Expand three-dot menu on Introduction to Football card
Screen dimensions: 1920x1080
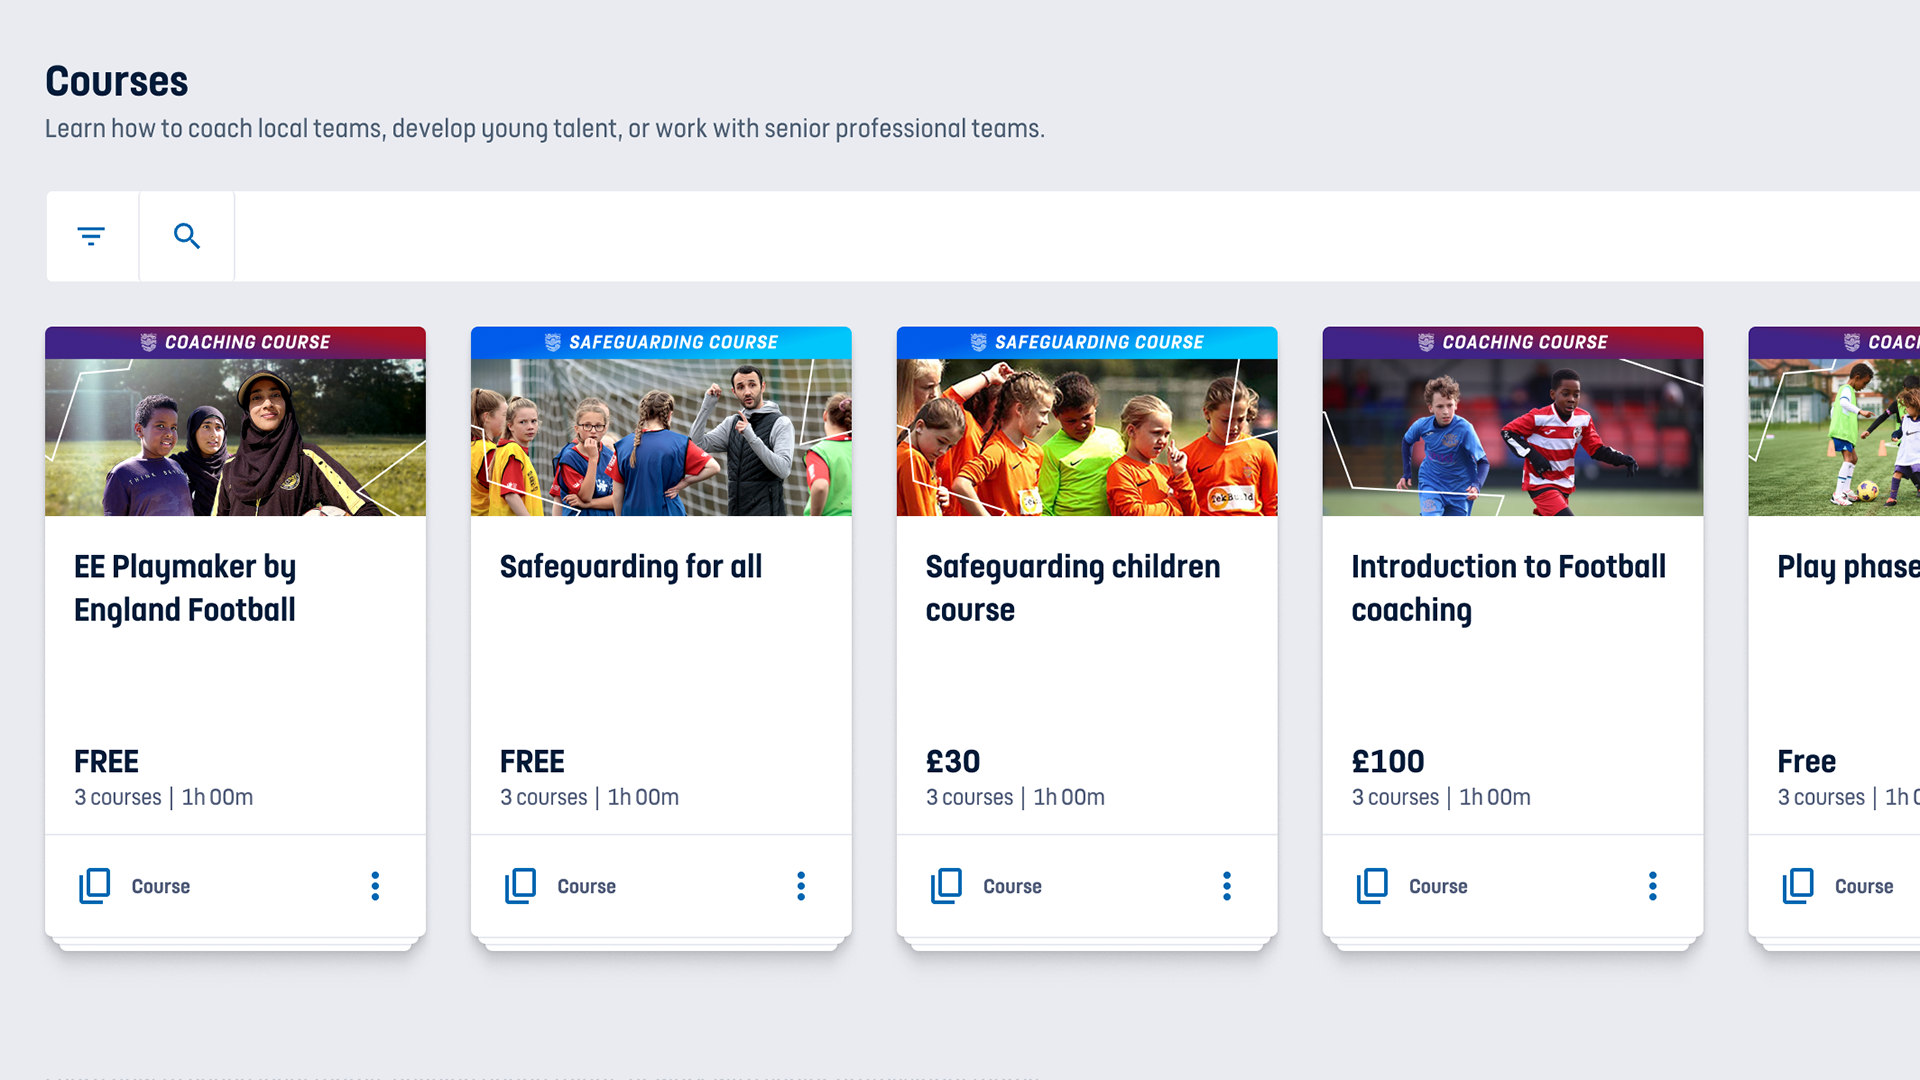[x=1653, y=886]
